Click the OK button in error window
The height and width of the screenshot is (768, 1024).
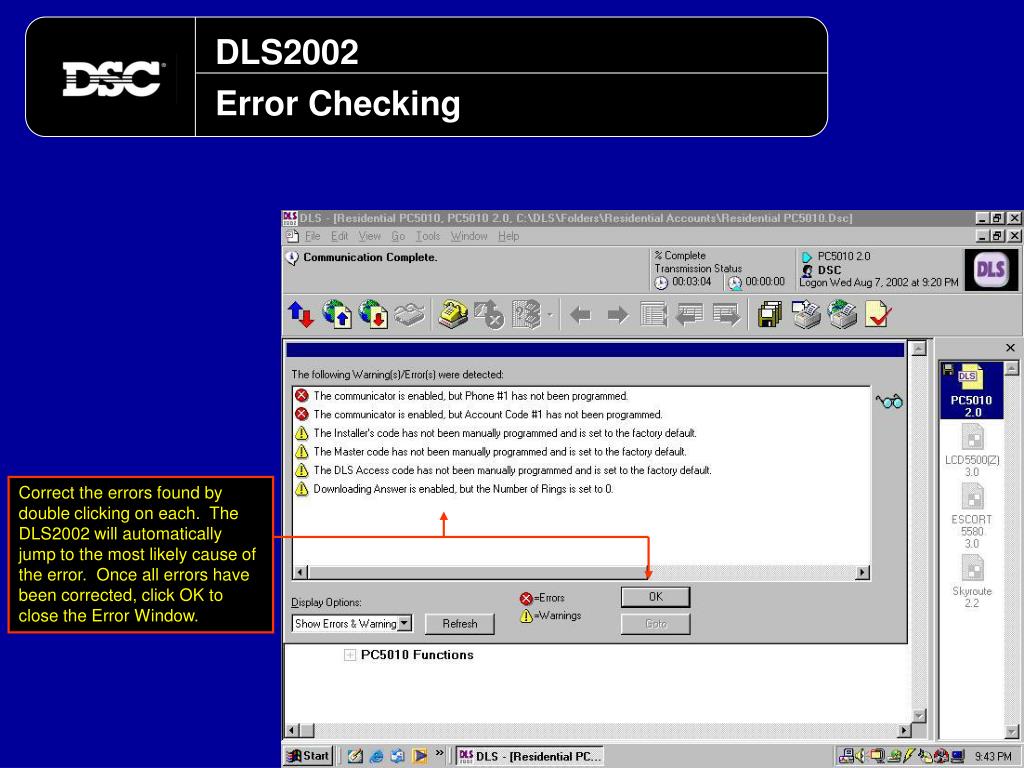(x=655, y=597)
